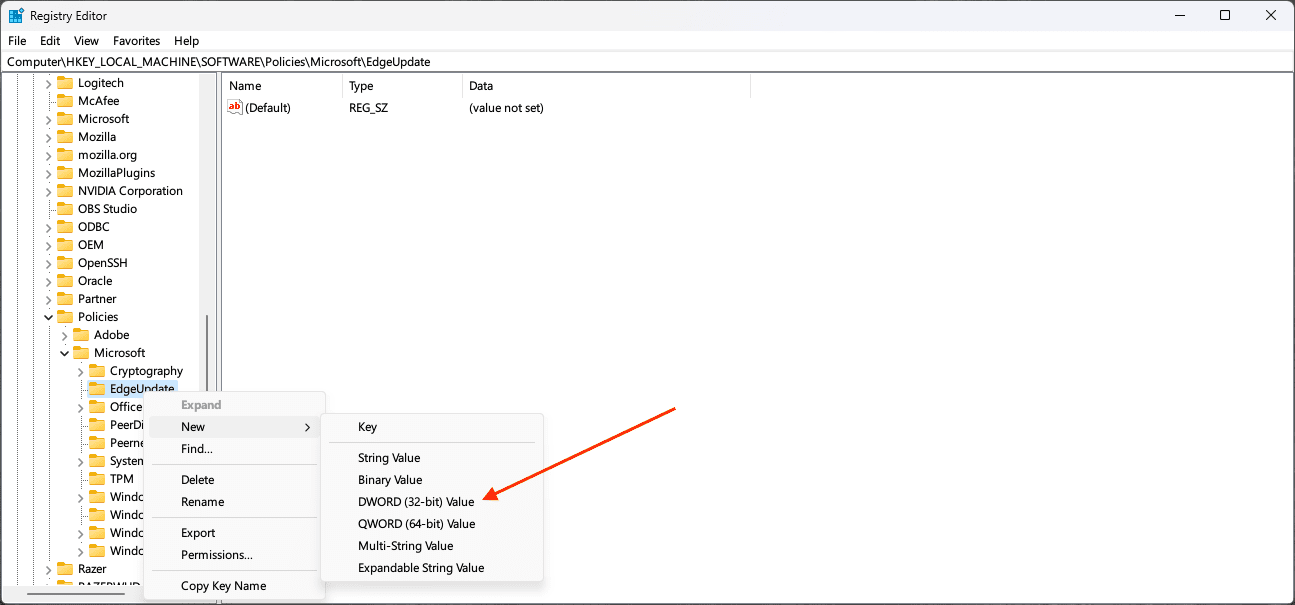The height and width of the screenshot is (605, 1295).
Task: Select Find... in the context menu
Action: (x=235, y=449)
